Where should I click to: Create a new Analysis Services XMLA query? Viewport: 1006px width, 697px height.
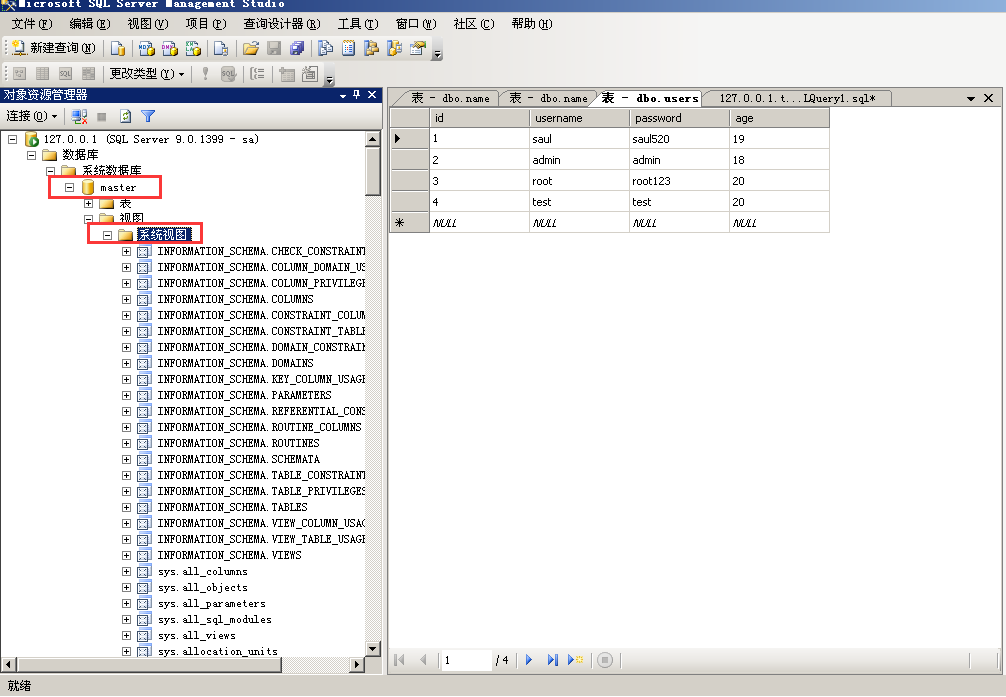192,48
